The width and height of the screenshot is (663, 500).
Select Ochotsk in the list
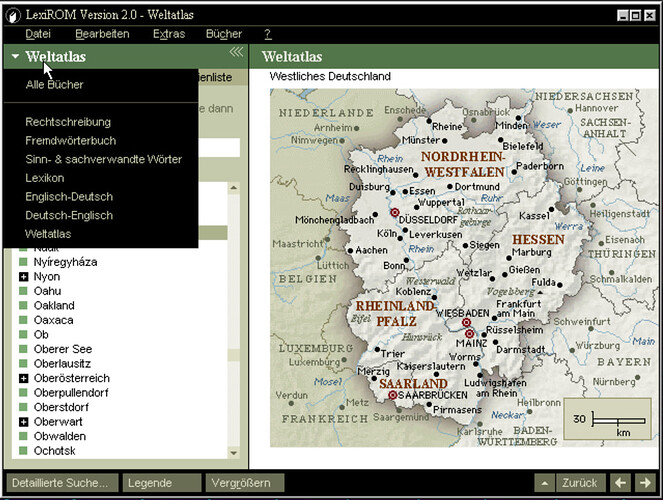coord(55,451)
